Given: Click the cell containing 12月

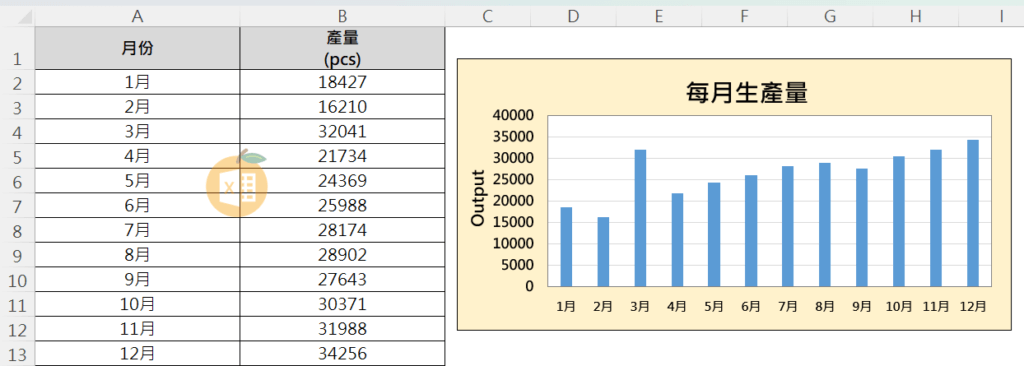Looking at the screenshot, I should (137, 353).
